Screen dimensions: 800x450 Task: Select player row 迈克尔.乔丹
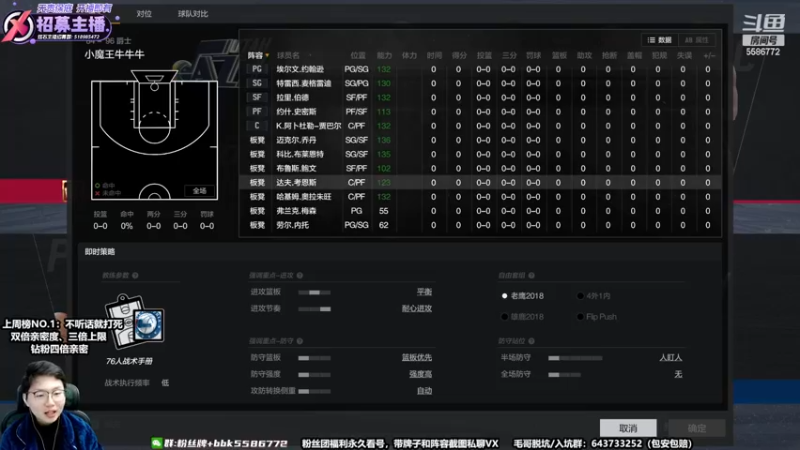[x=480, y=140]
